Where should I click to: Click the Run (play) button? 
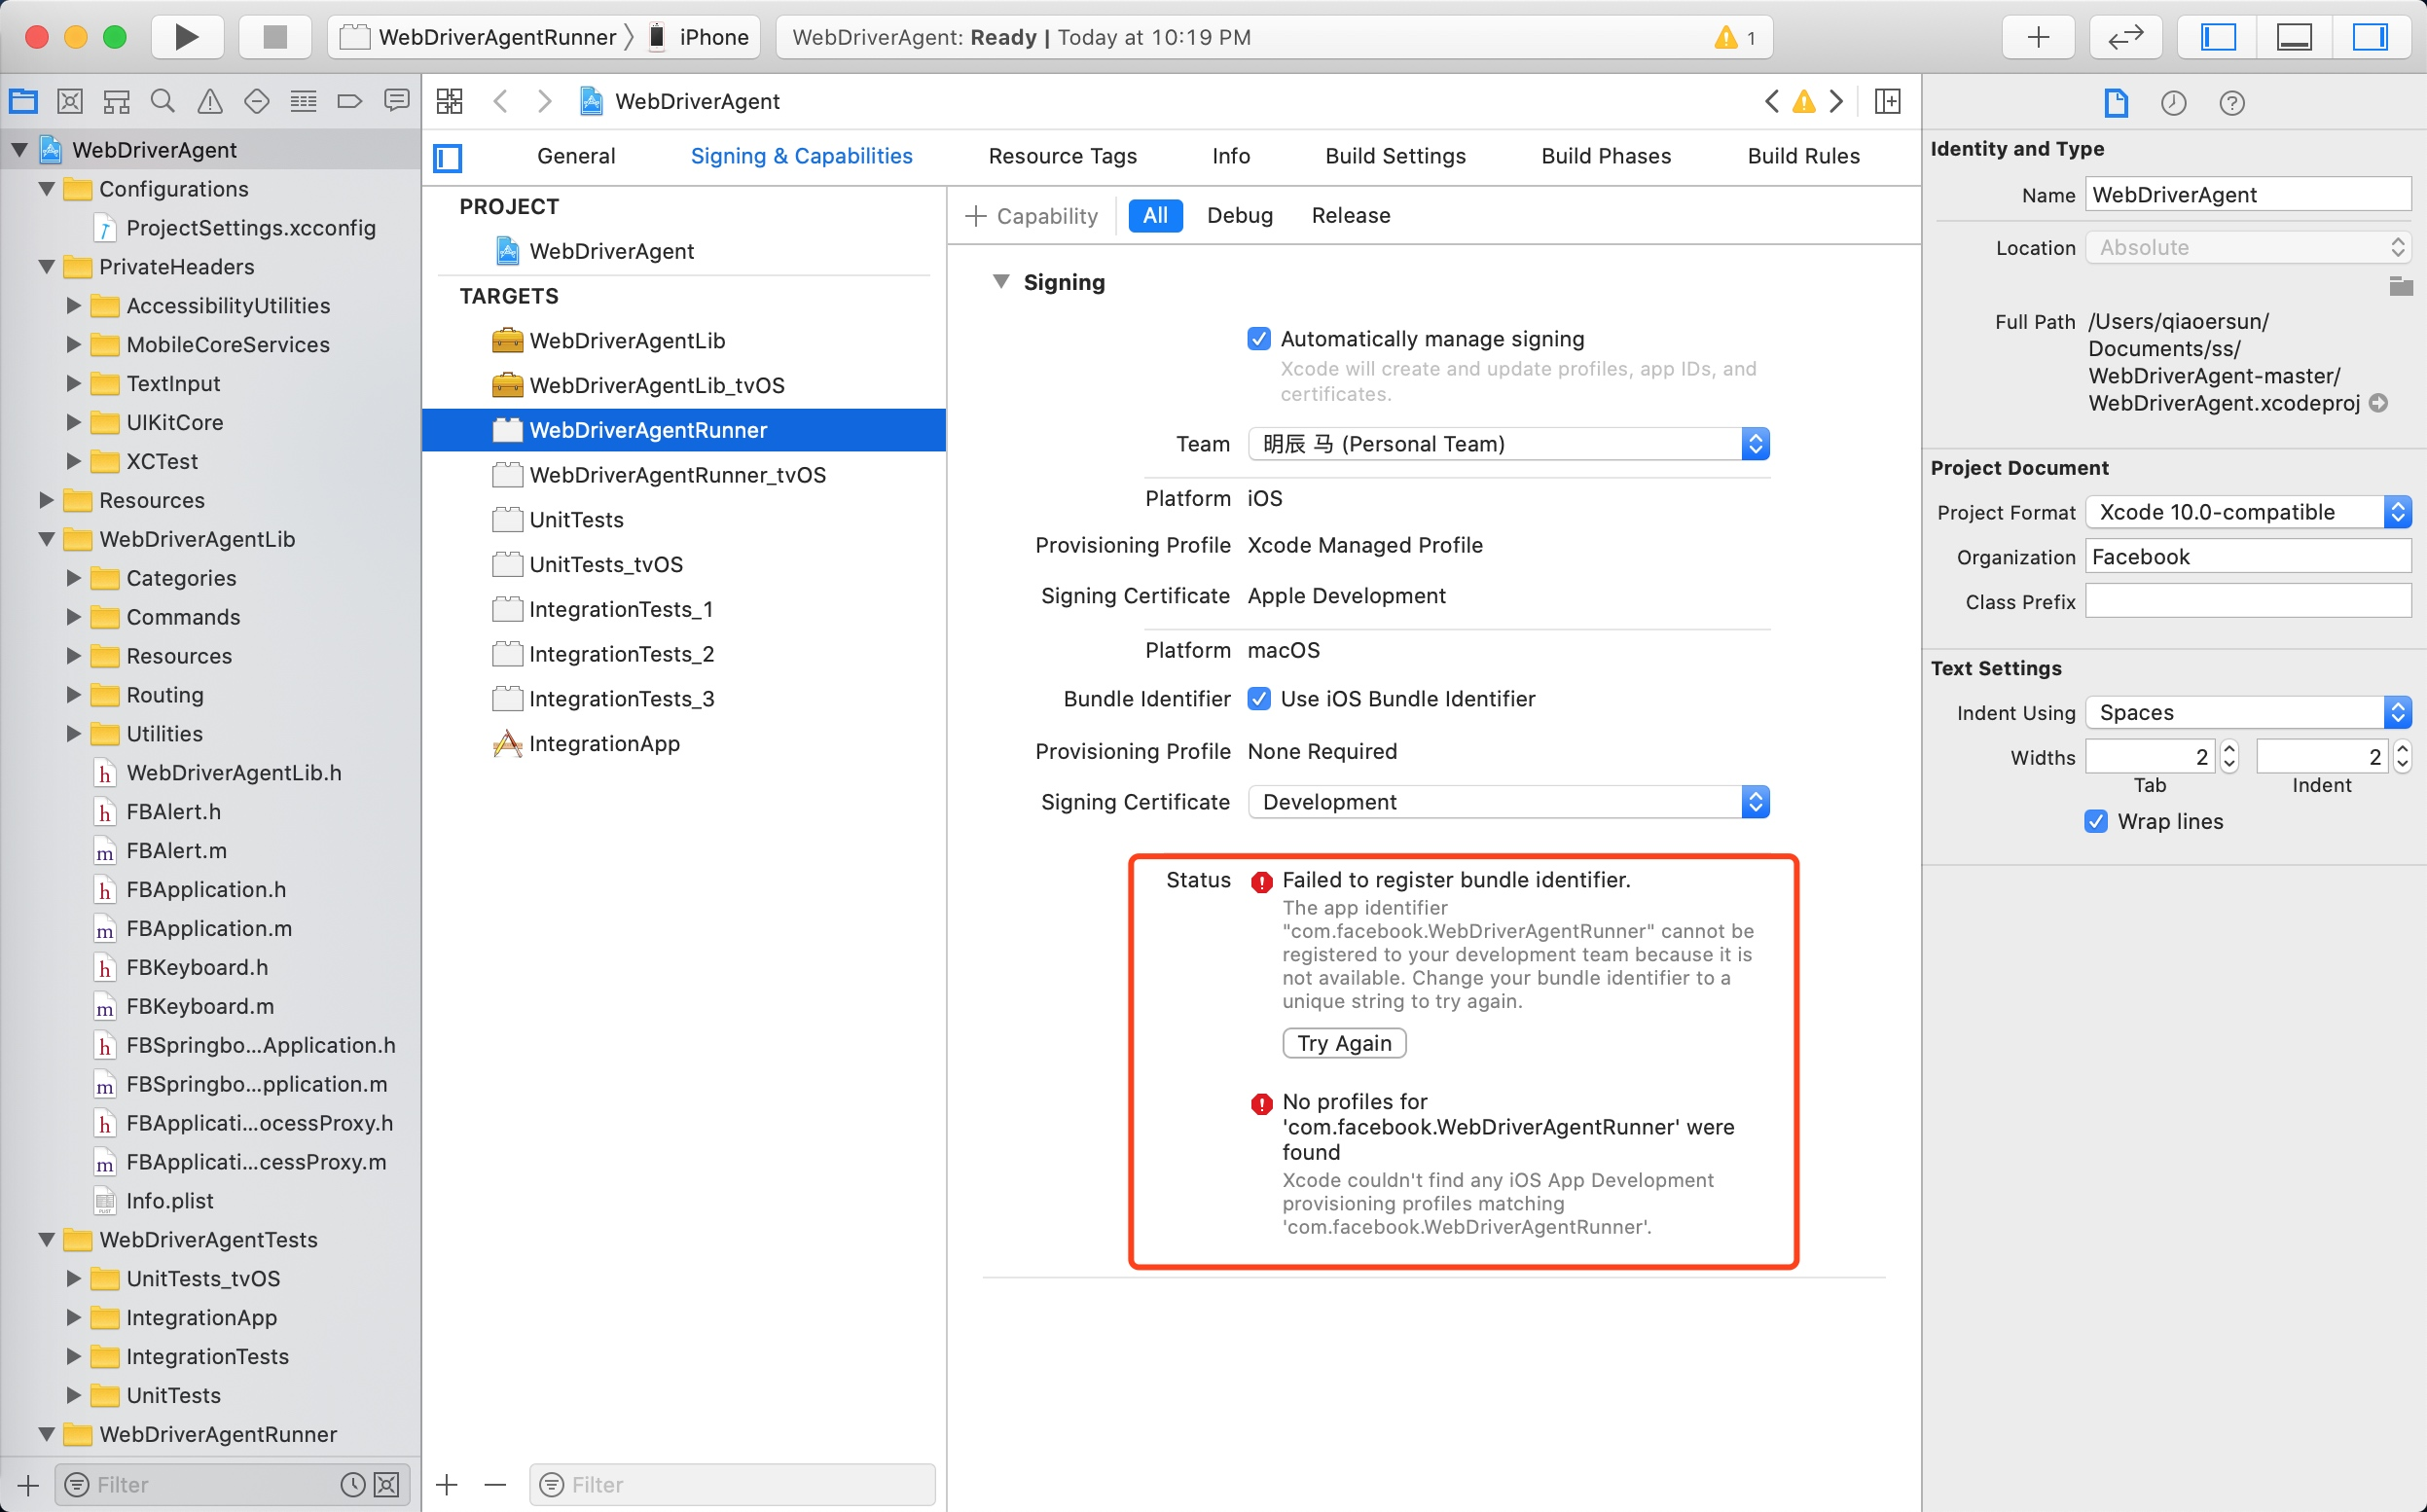coord(186,37)
